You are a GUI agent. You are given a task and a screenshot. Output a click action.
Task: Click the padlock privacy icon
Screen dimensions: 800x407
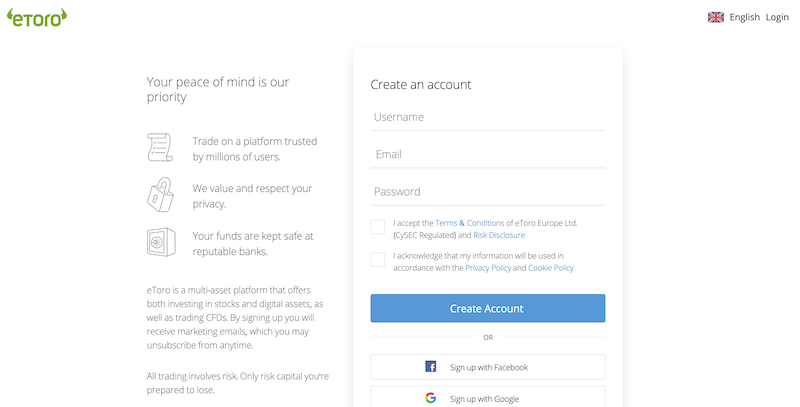(161, 194)
